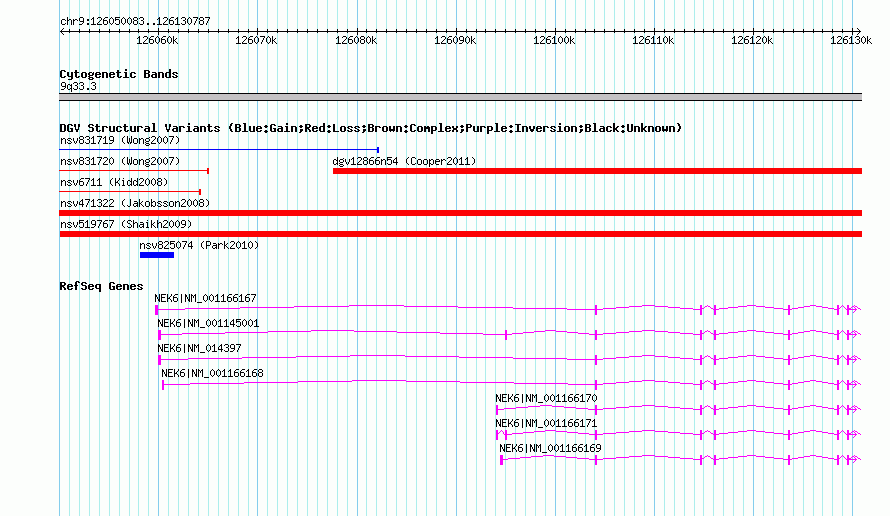Viewport: 890px width, 516px height.
Task: Click the chr9:126050083..126130787 region label
Action: (x=135, y=21)
